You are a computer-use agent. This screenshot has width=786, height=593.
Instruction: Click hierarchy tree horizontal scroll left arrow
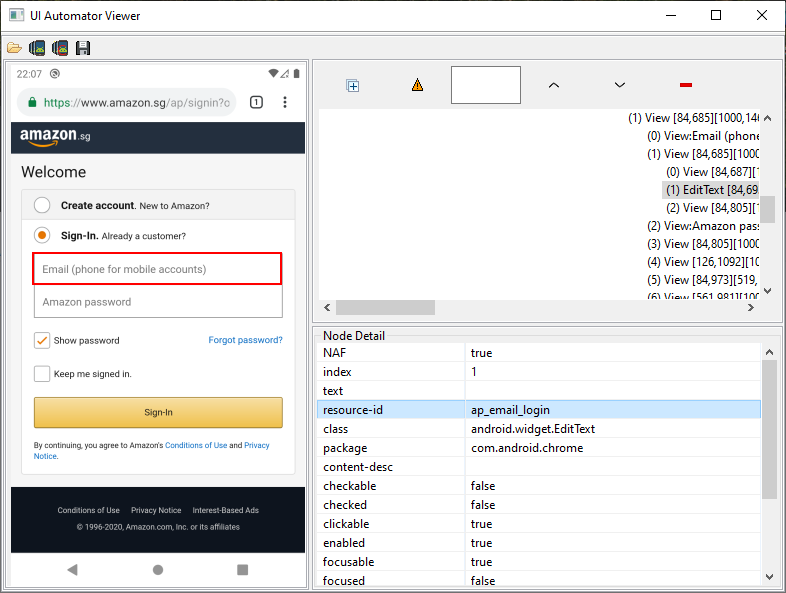[x=327, y=307]
